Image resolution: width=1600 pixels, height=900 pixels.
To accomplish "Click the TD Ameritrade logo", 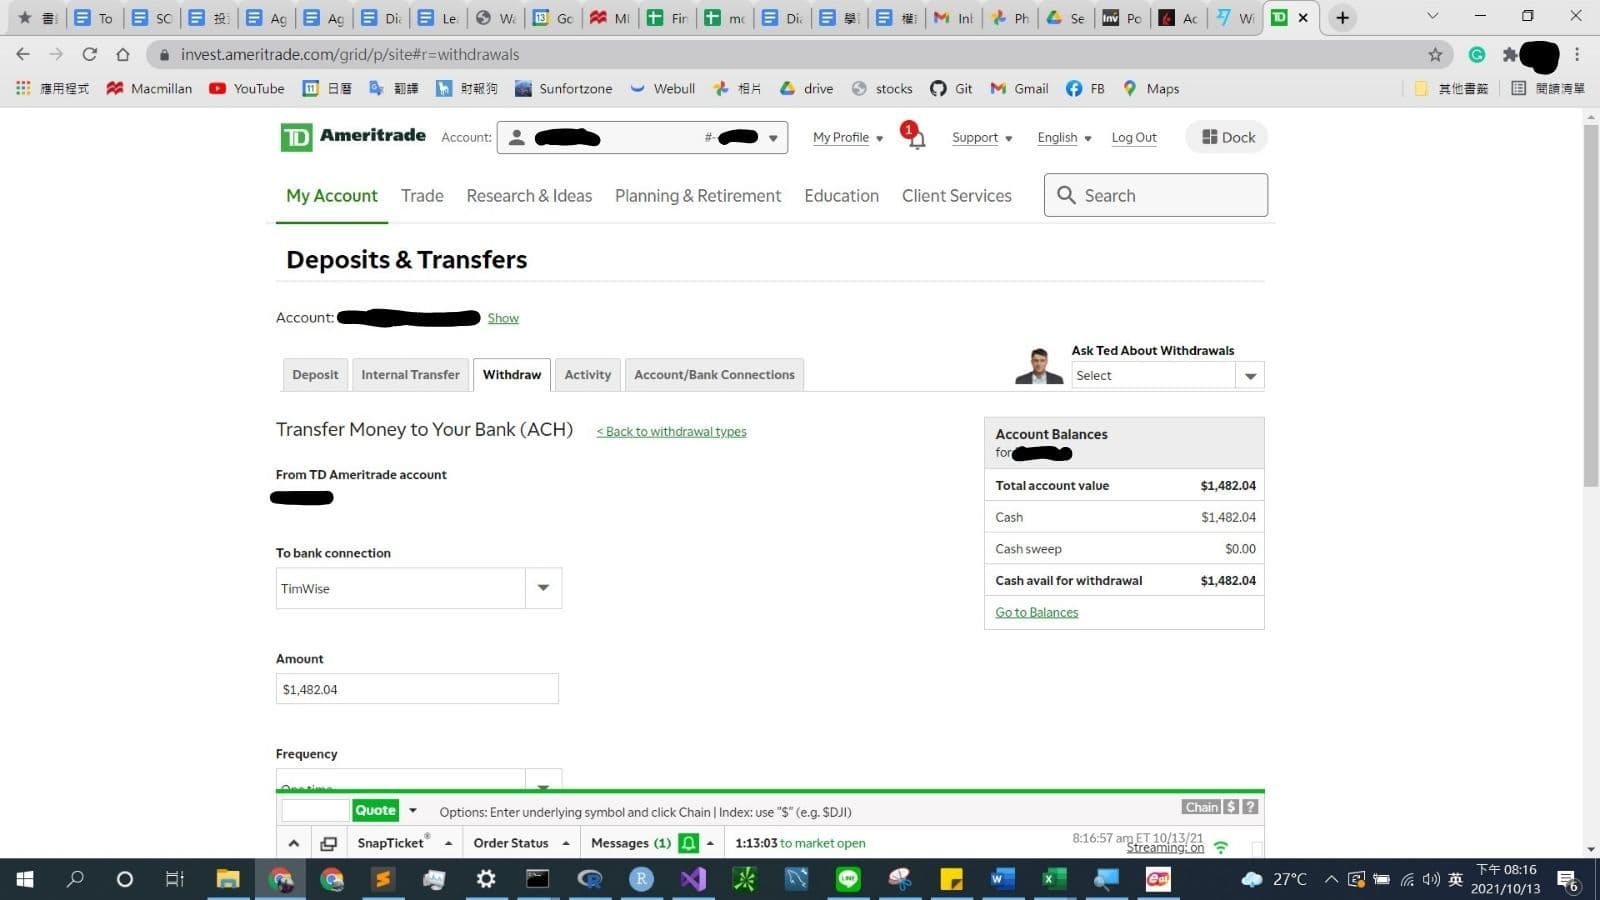I will coord(353,137).
